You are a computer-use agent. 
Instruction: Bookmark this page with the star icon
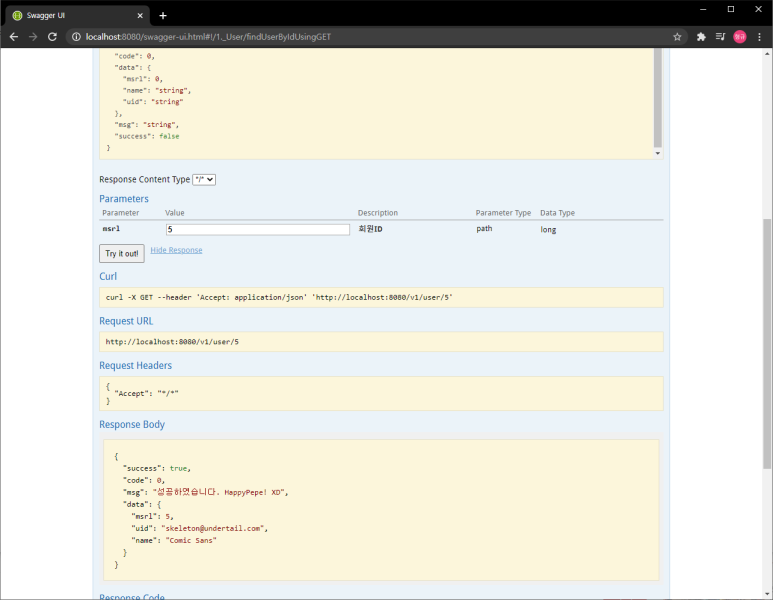click(677, 37)
